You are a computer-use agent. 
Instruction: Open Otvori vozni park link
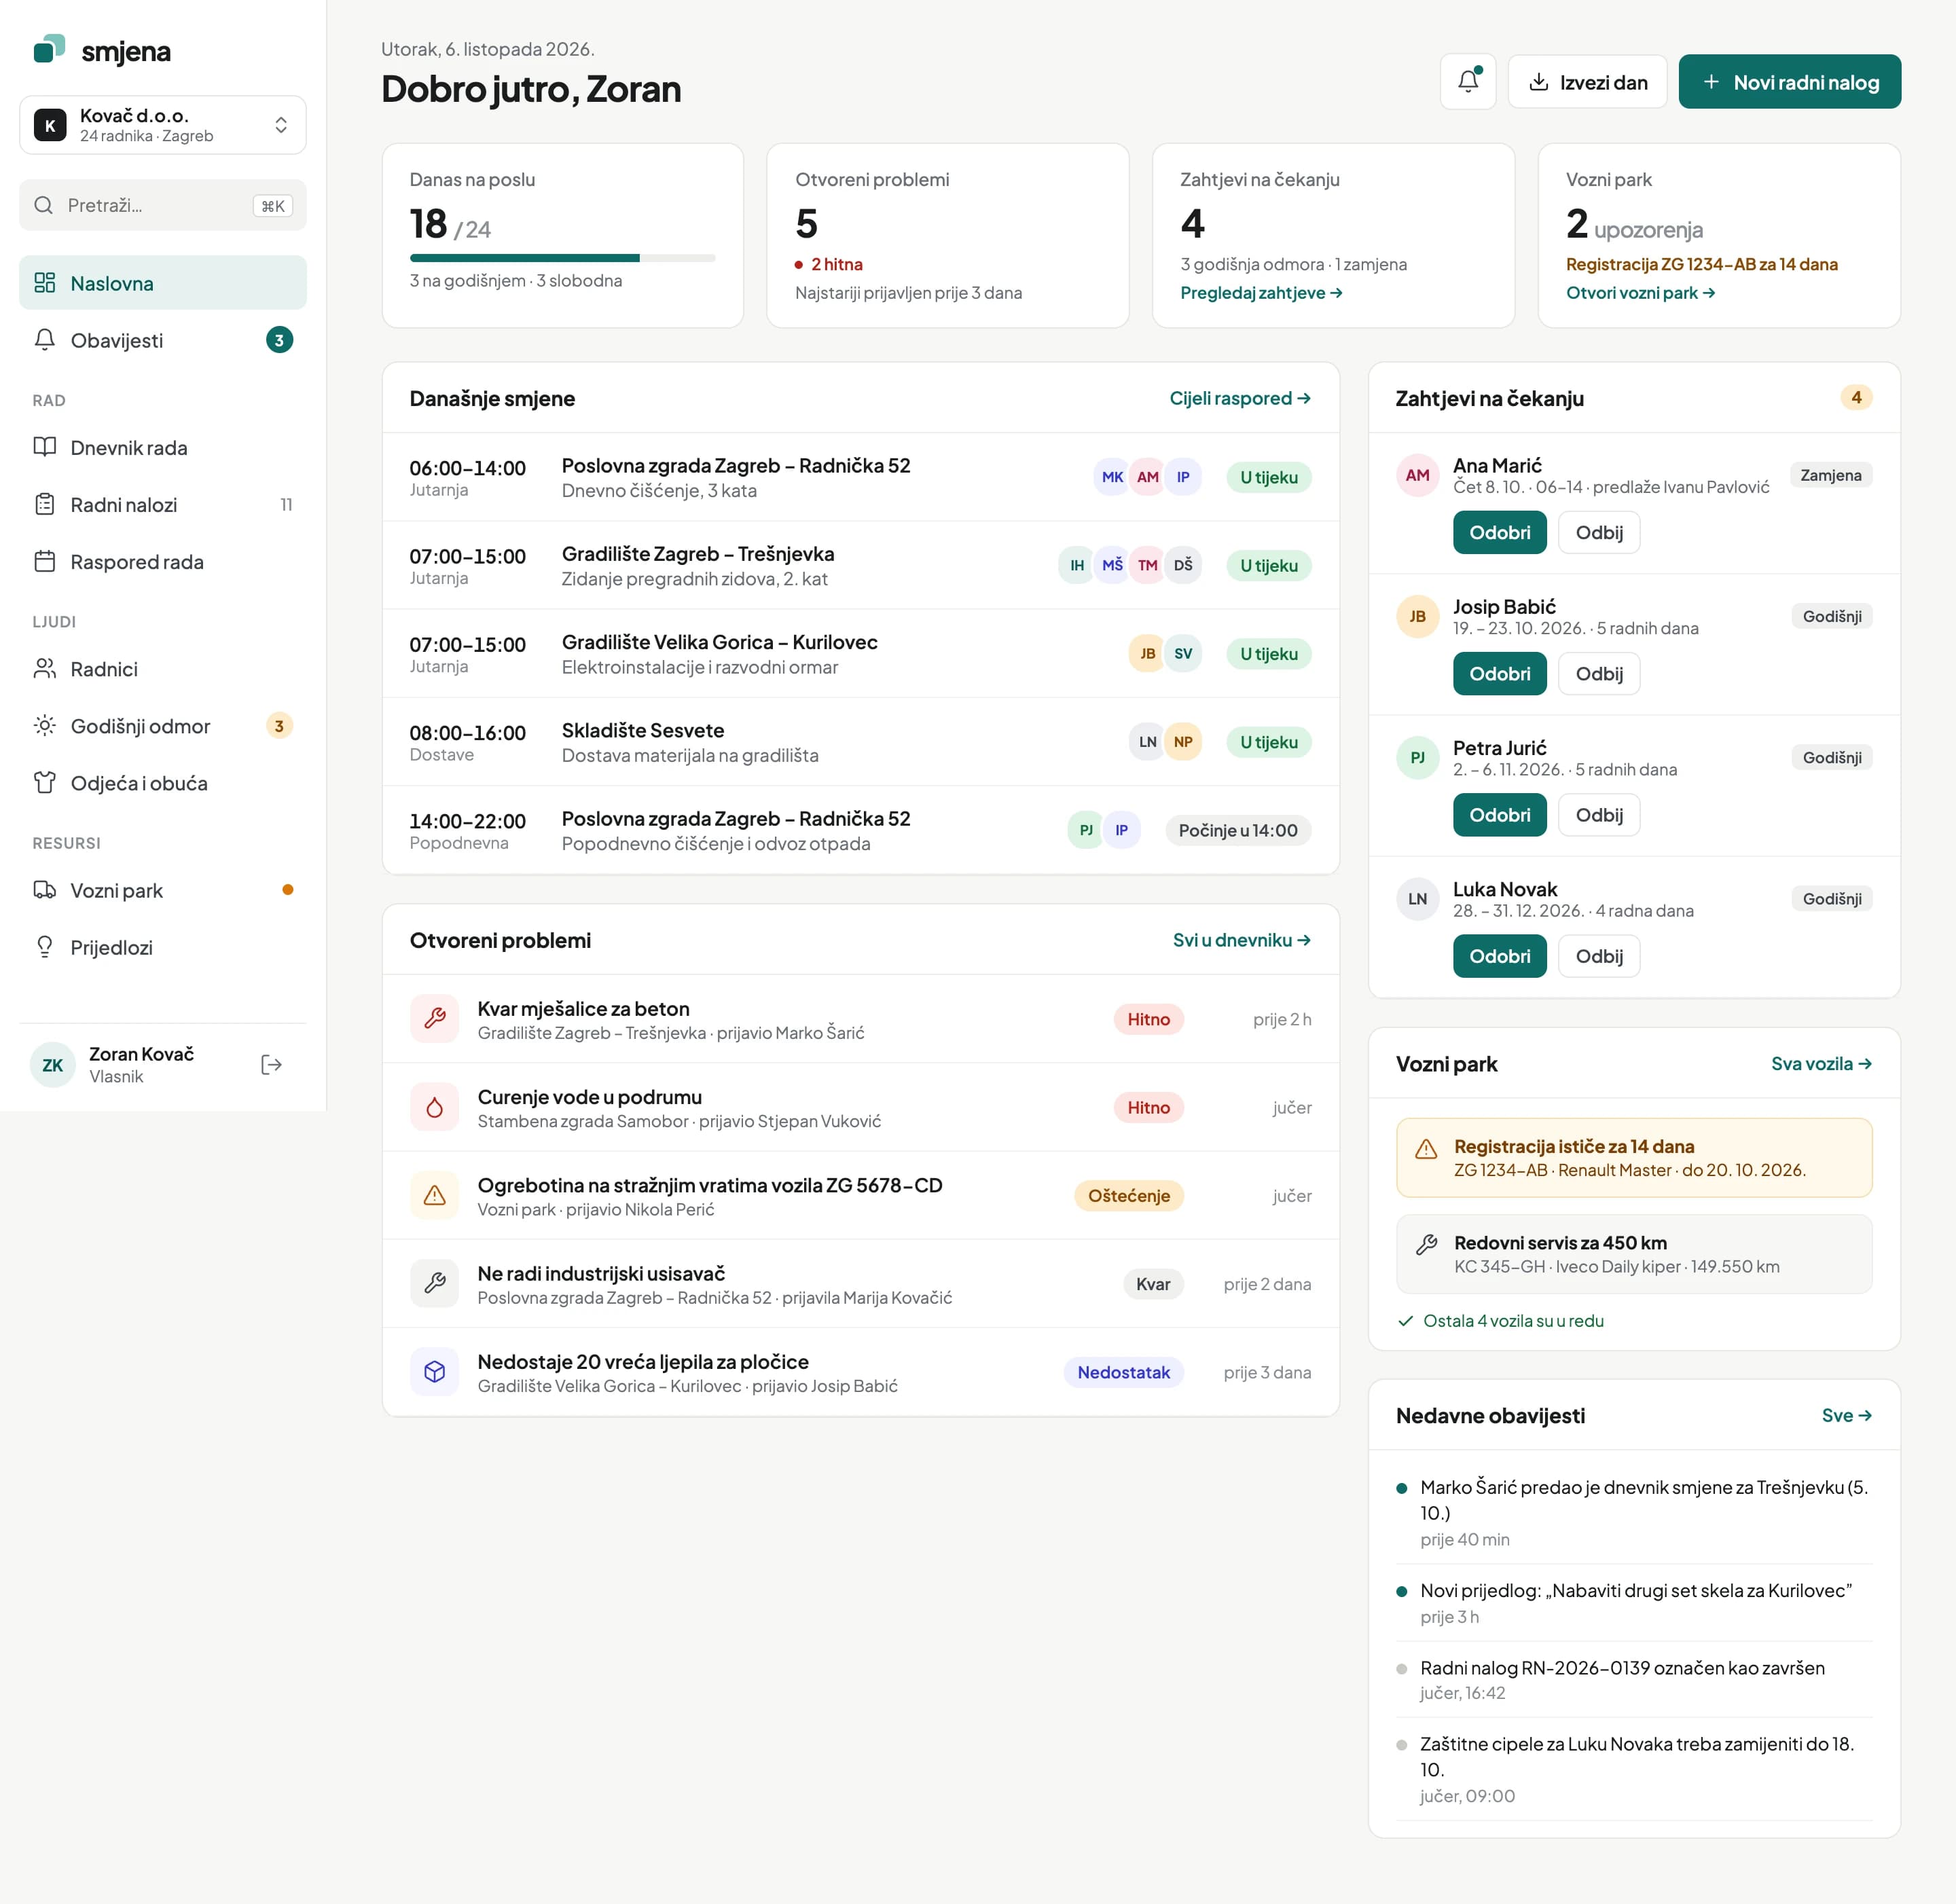[1641, 293]
